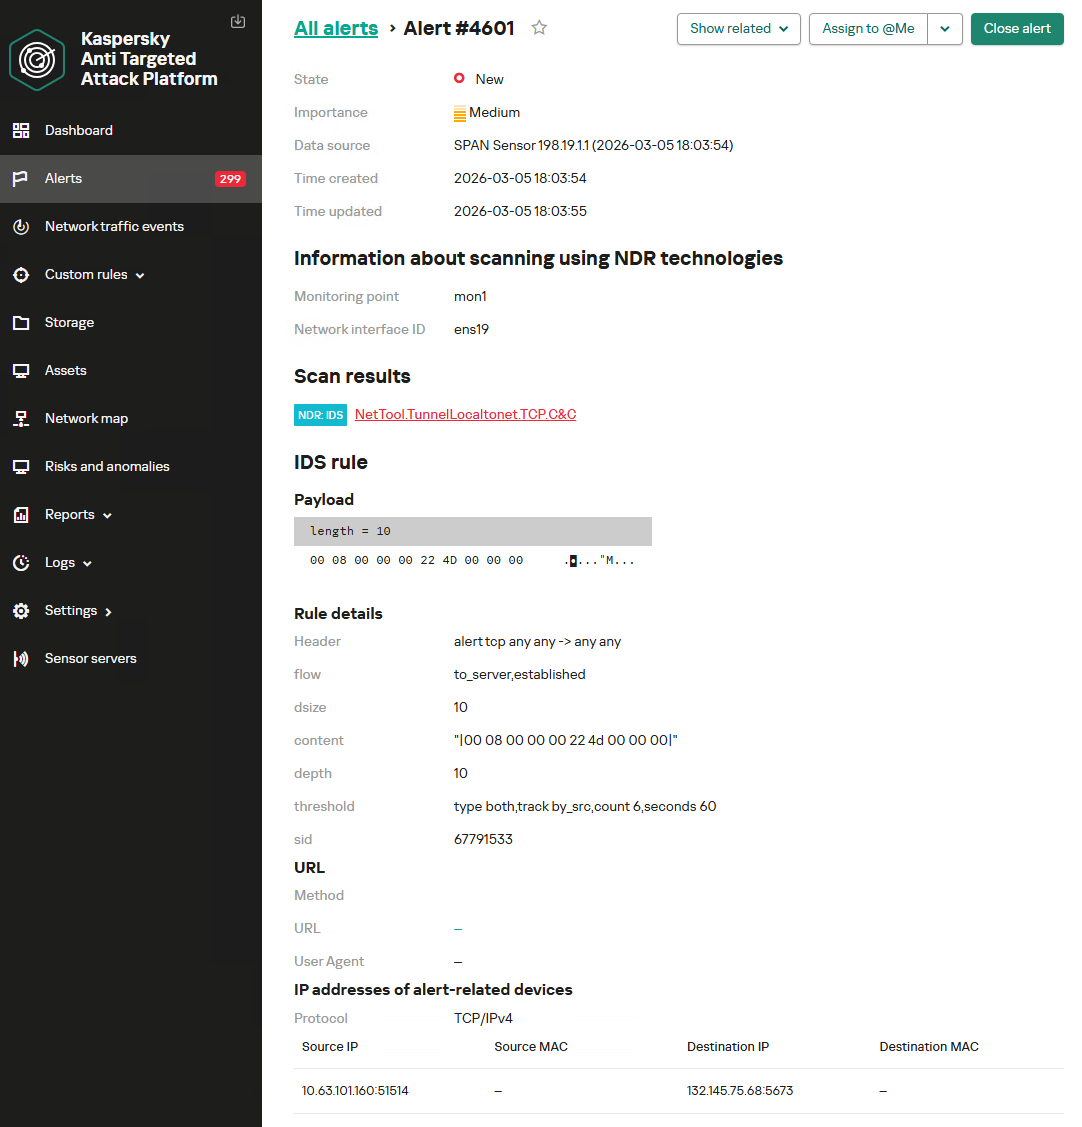Go to the Alerts section
This screenshot has height=1127, width=1082.
(64, 179)
